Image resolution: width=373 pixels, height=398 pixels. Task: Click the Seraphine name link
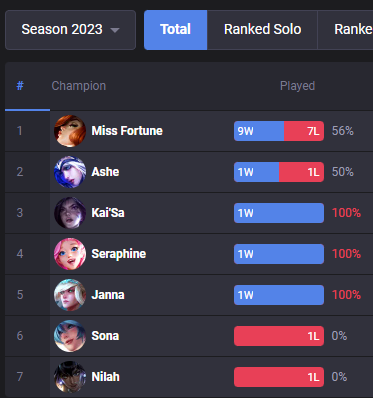[x=119, y=254]
